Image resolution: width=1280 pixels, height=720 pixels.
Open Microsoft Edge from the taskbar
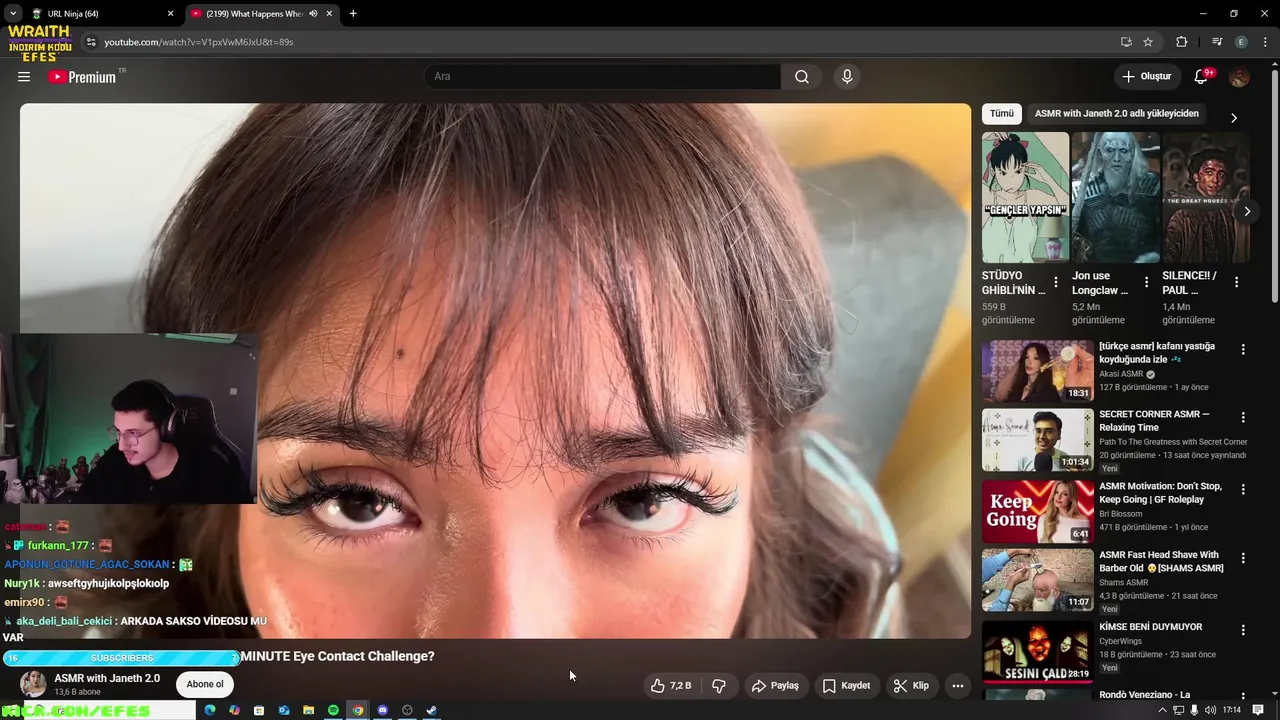(210, 710)
